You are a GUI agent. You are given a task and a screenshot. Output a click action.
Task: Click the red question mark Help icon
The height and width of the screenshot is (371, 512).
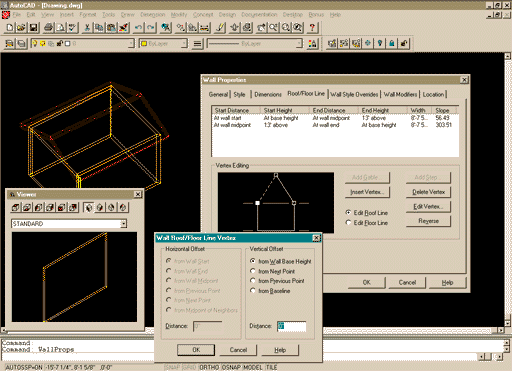[312, 27]
